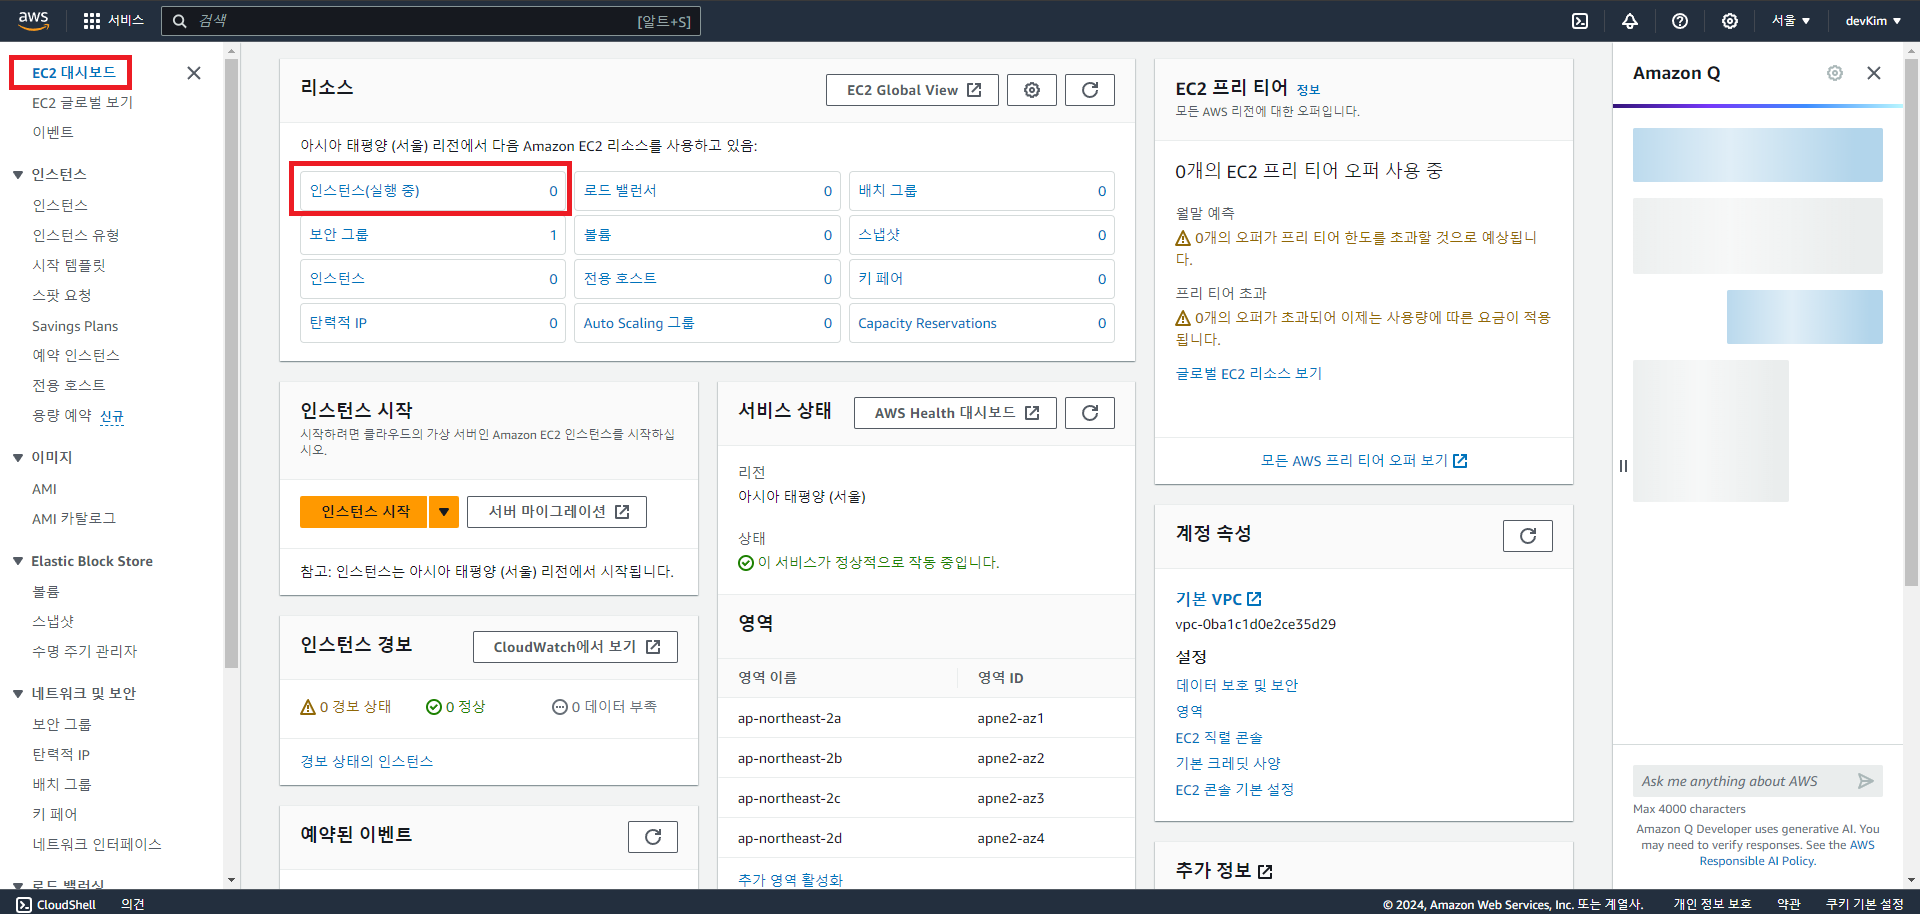Open the devKim account menu
1920x914 pixels.
(1873, 21)
